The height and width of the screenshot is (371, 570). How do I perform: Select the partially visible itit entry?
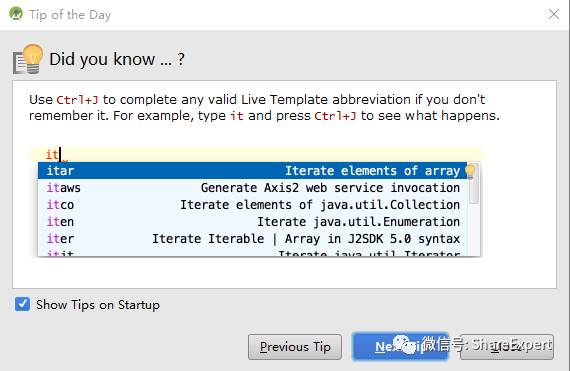coord(252,252)
